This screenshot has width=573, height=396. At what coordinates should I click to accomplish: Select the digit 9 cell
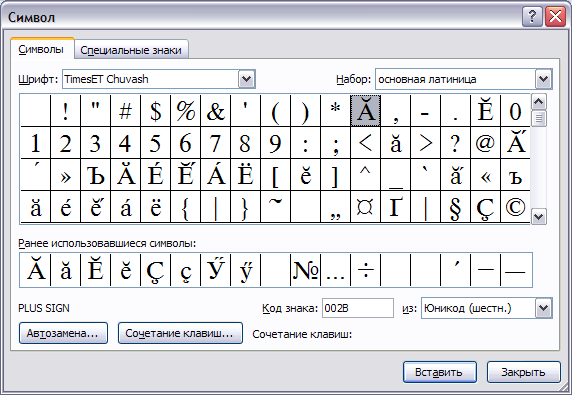275,143
